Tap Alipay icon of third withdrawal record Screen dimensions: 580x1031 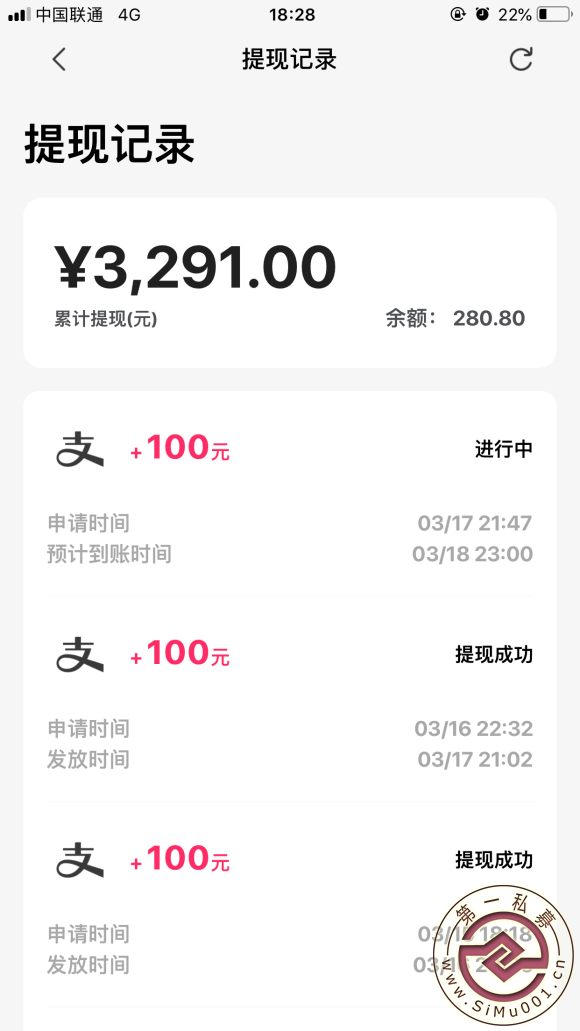[80, 860]
